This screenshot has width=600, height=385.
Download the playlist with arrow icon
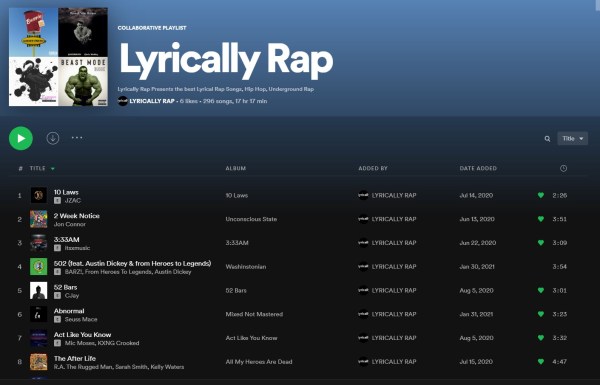tap(53, 138)
